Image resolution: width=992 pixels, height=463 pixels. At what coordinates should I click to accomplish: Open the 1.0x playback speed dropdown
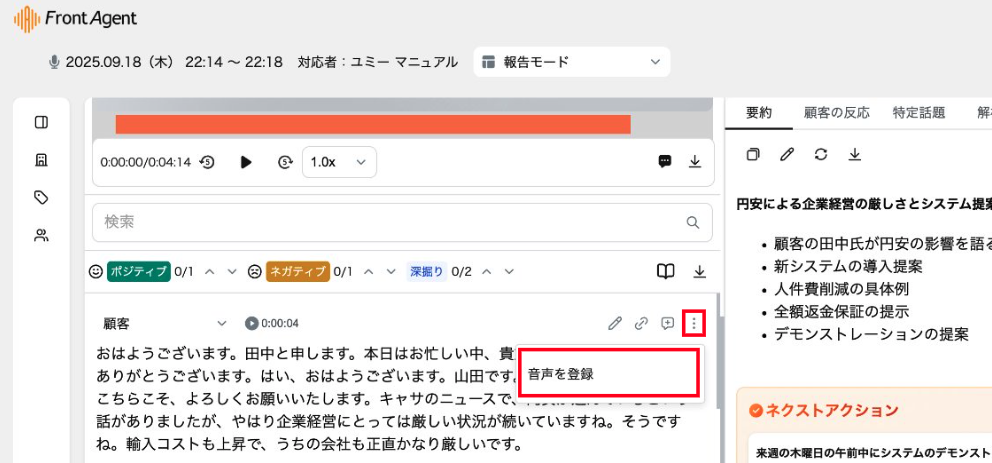click(339, 162)
